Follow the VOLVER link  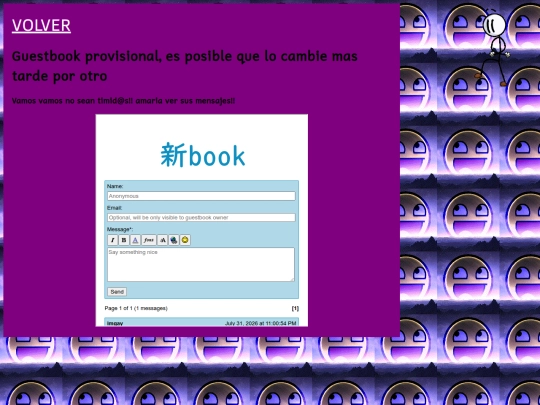click(x=41, y=25)
